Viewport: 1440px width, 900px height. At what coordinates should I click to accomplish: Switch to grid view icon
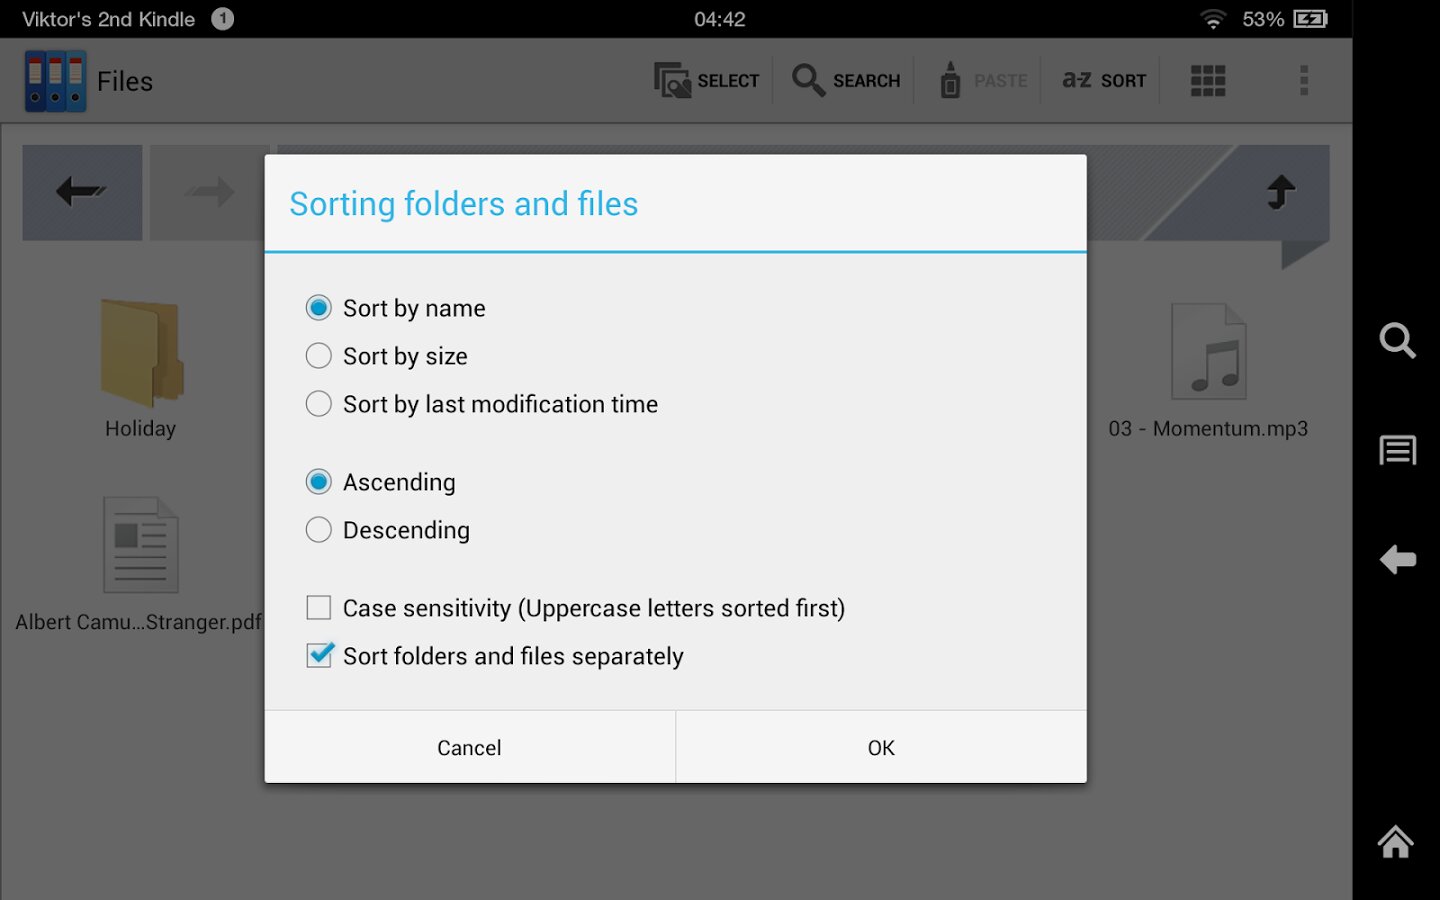tap(1208, 81)
